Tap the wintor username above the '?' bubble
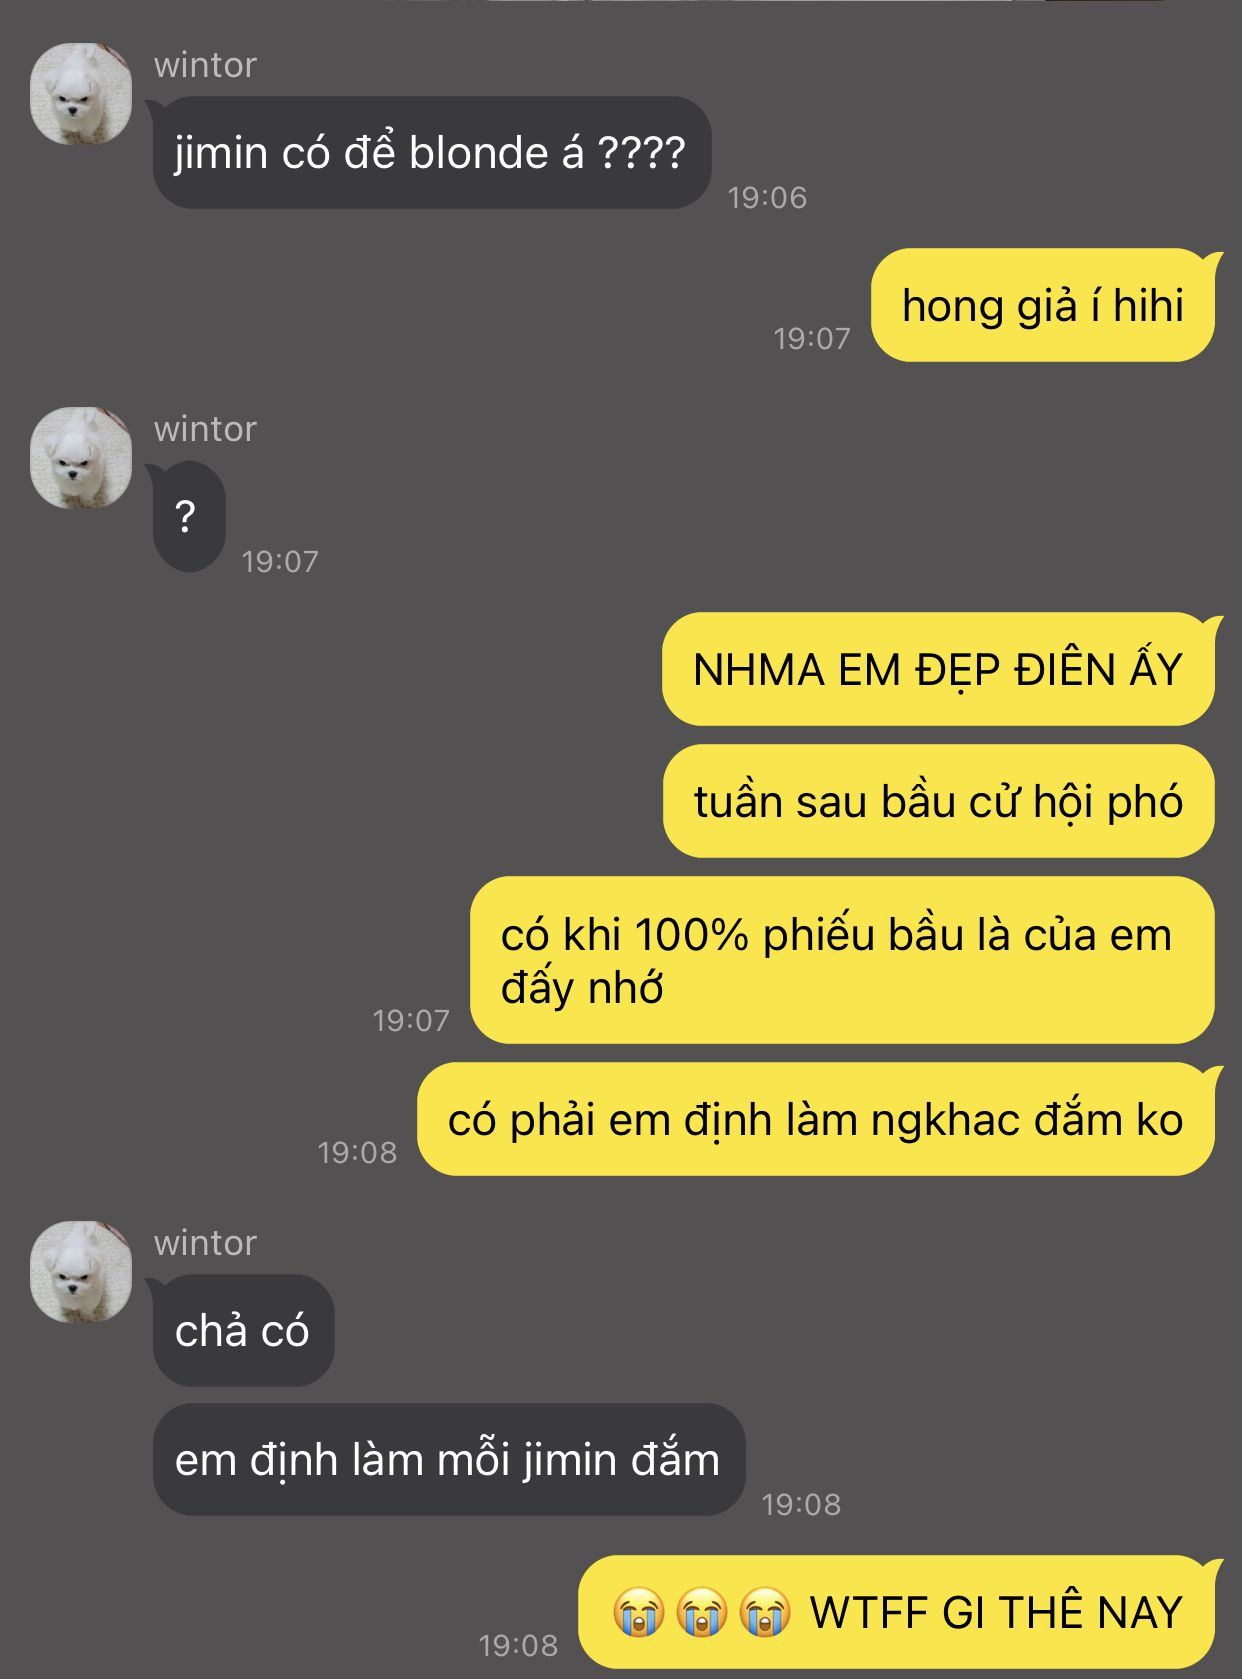1242x1679 pixels. pyautogui.click(x=205, y=429)
